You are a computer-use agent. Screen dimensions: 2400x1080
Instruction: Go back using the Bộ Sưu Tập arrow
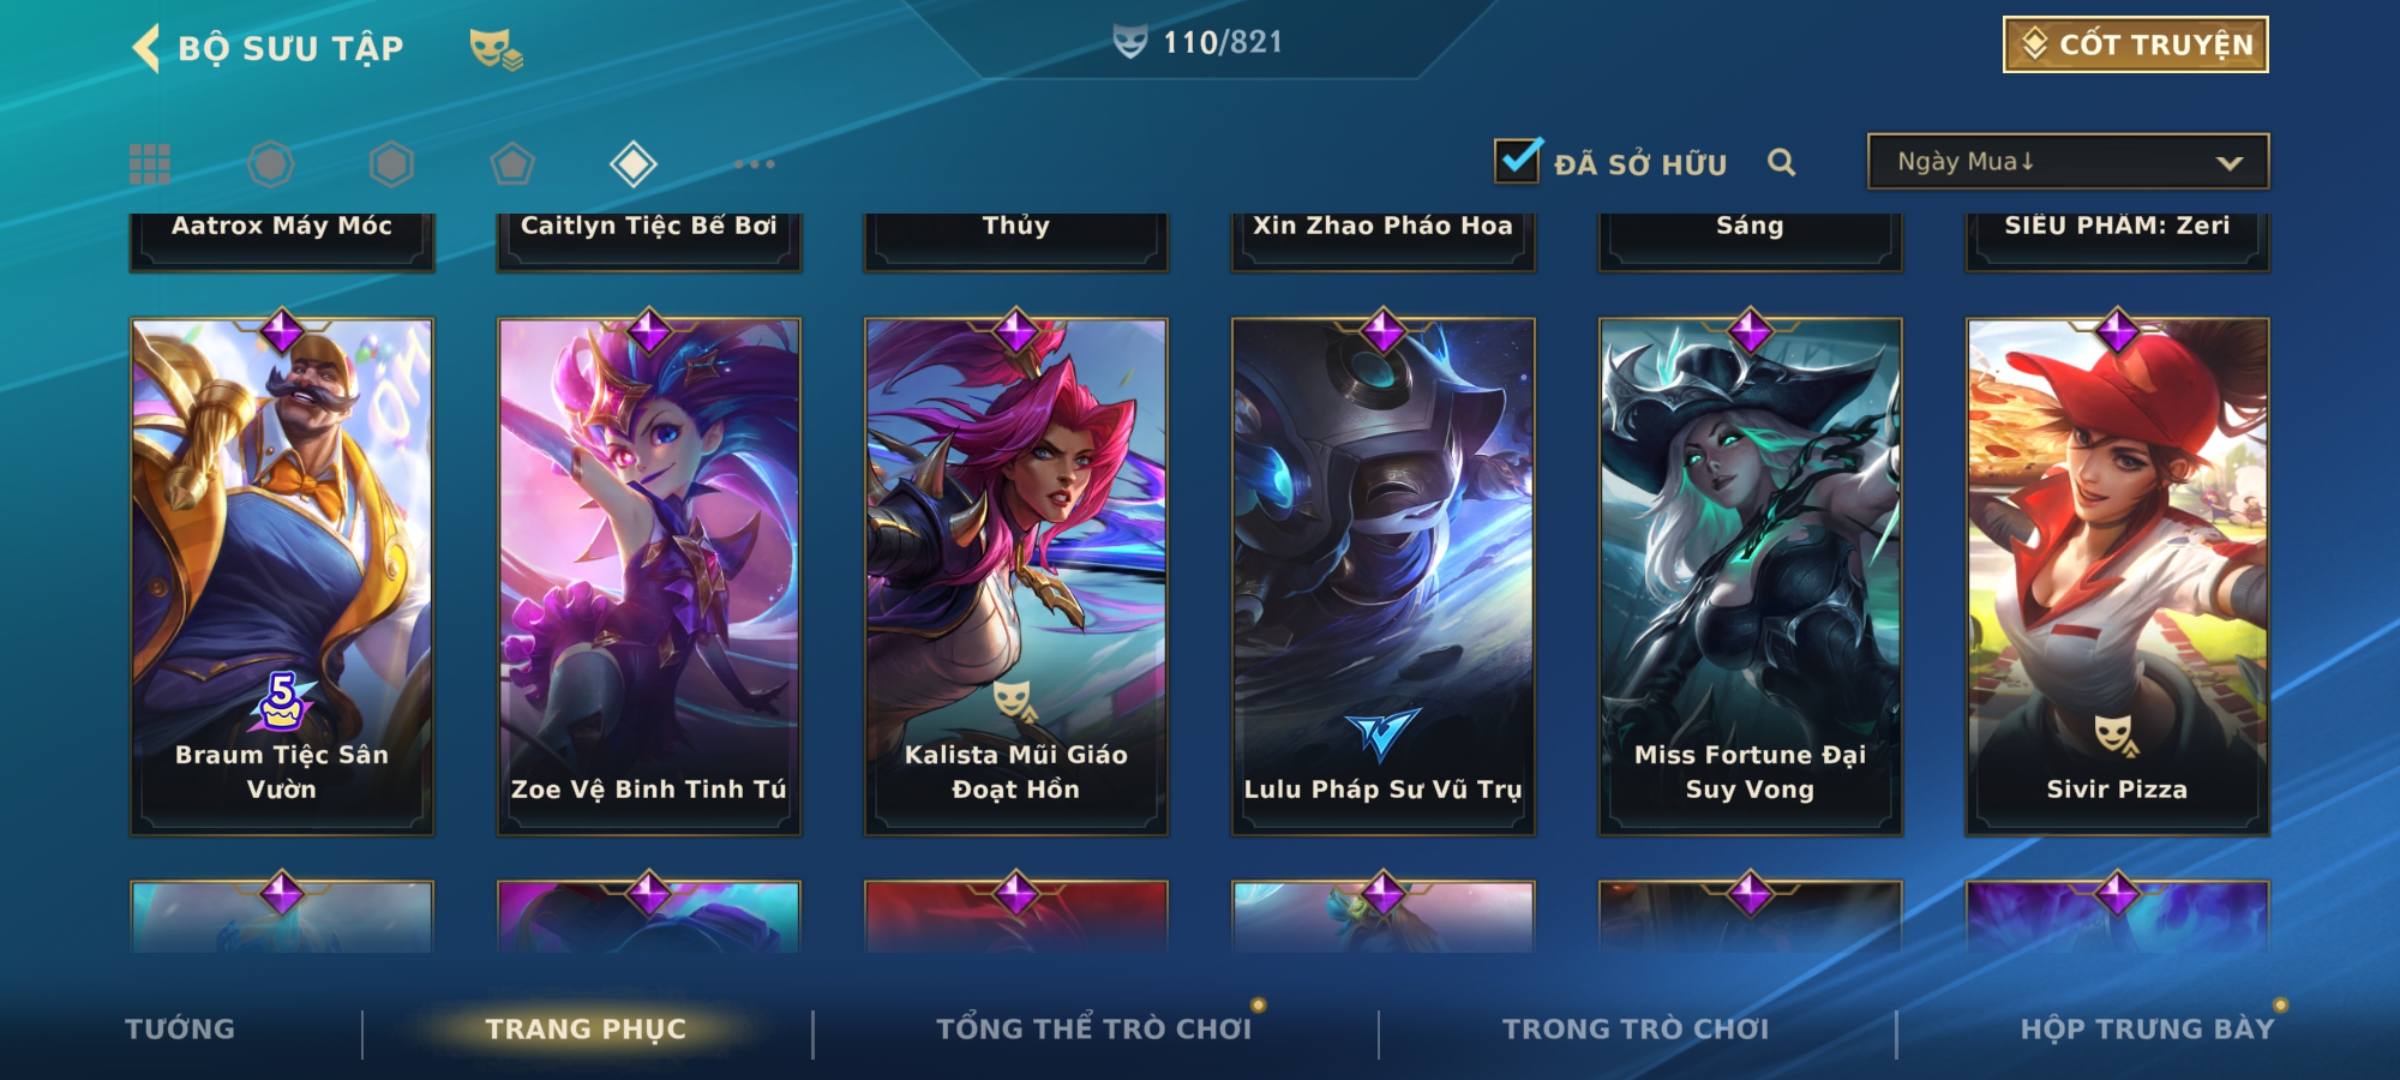click(146, 48)
